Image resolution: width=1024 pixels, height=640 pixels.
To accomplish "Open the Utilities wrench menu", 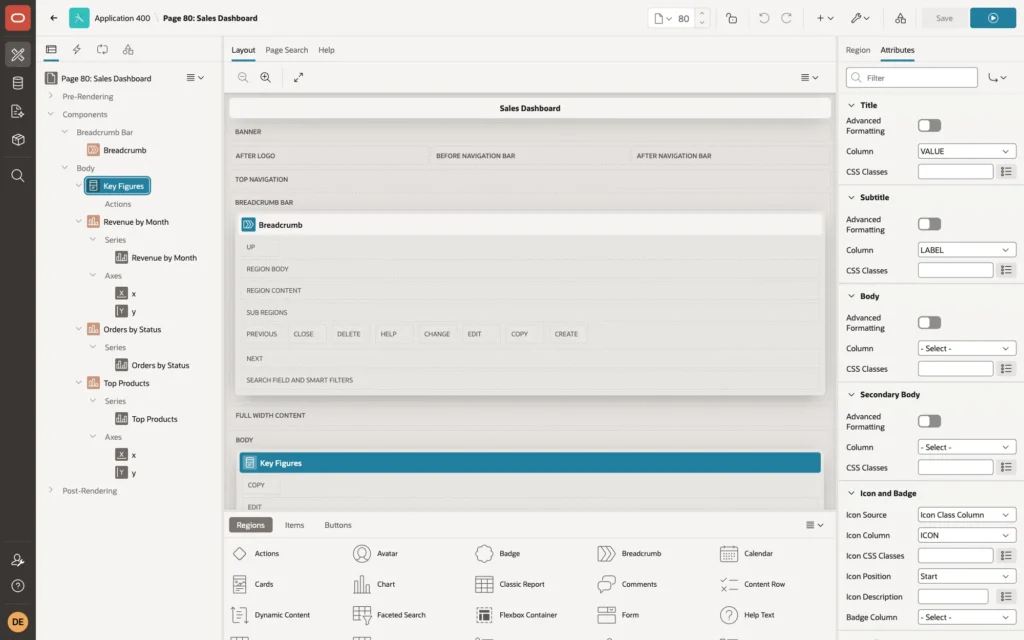I will [x=860, y=18].
